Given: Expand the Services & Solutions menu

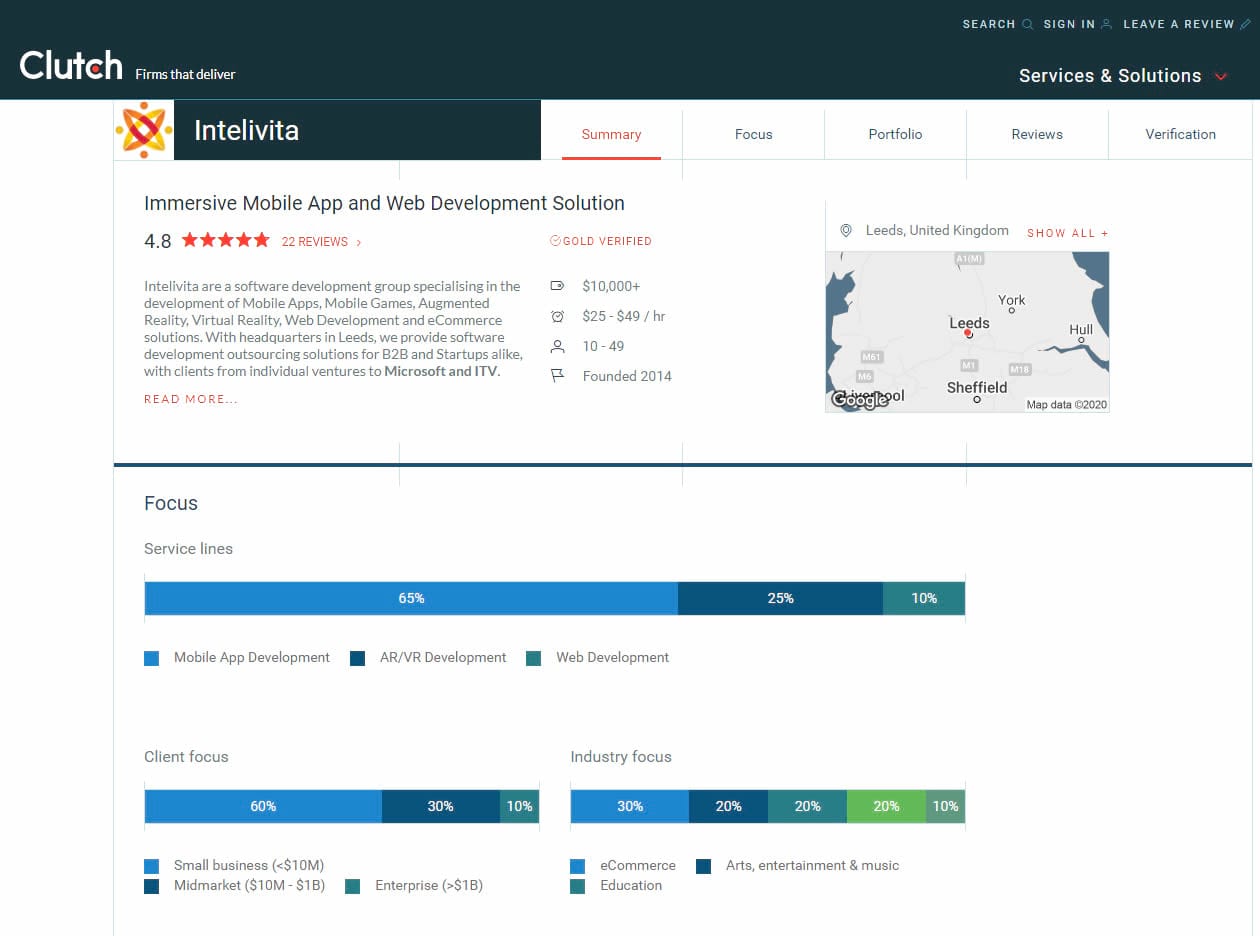Looking at the screenshot, I should pos(1122,76).
